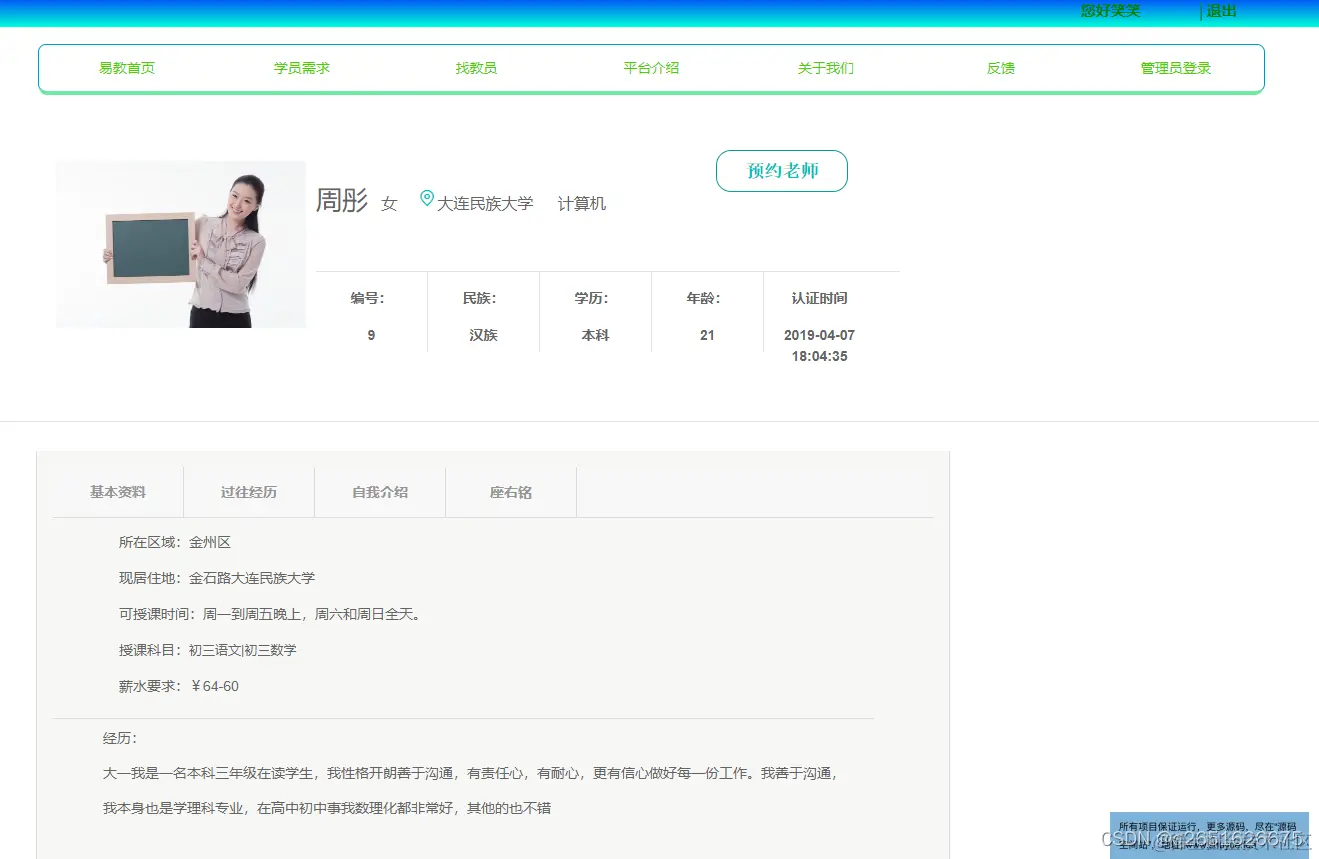Click the 2019-04-07 certification timestamp

pos(818,335)
